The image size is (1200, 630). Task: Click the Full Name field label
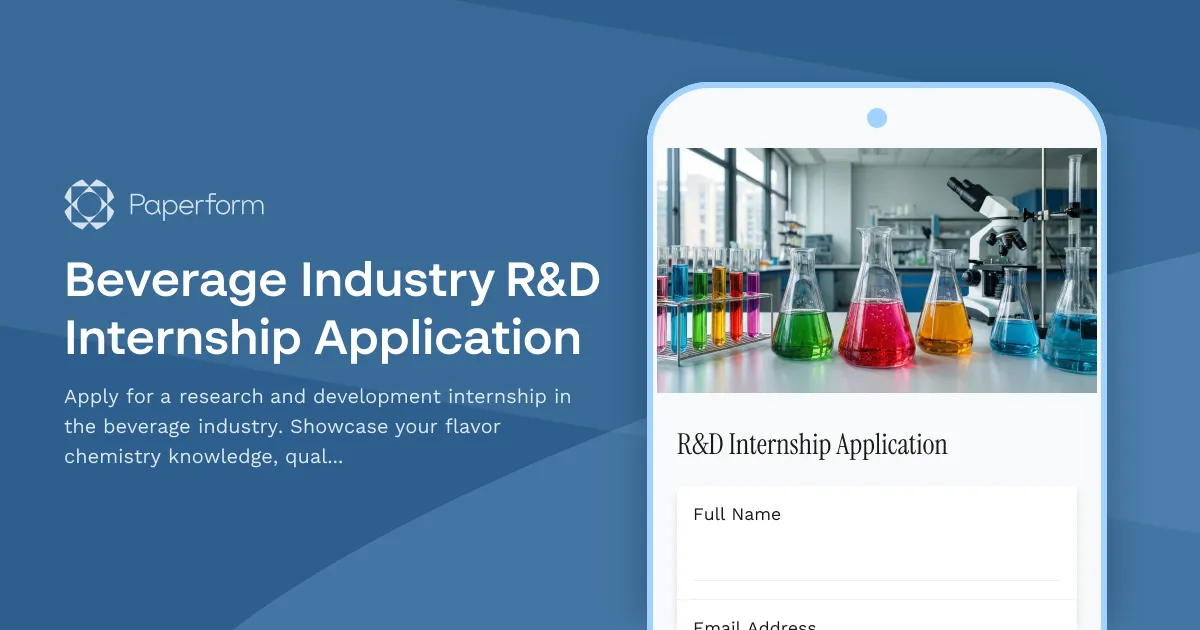pos(737,514)
